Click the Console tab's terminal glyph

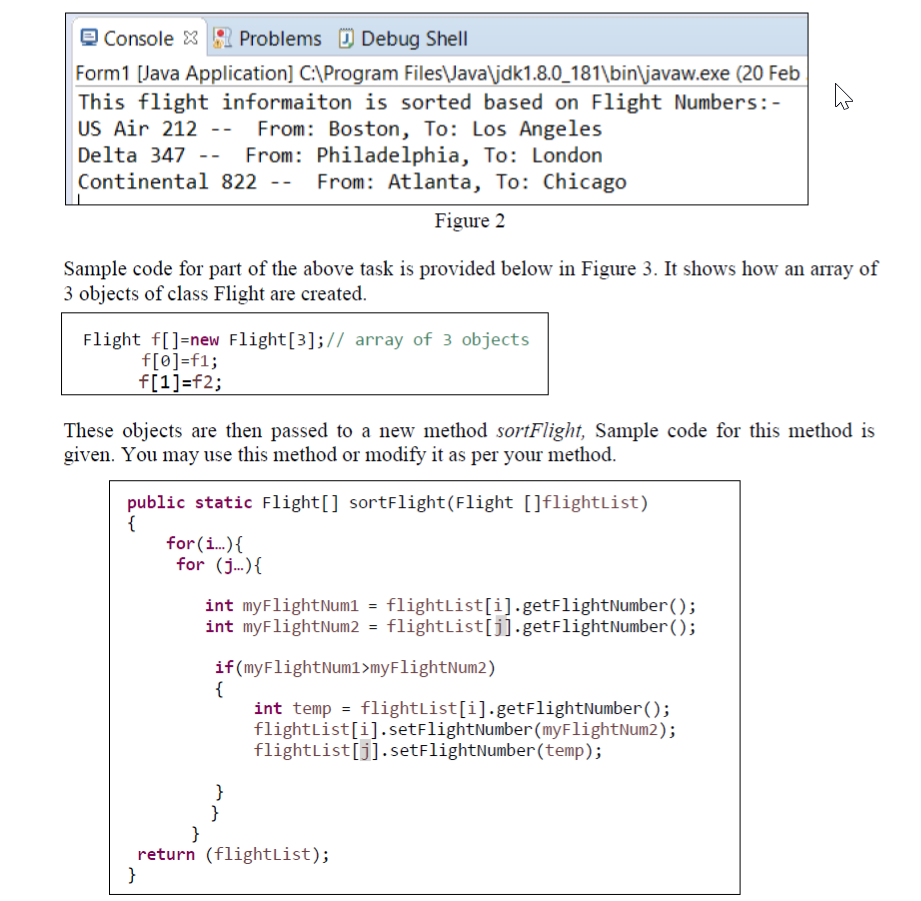pos(87,38)
